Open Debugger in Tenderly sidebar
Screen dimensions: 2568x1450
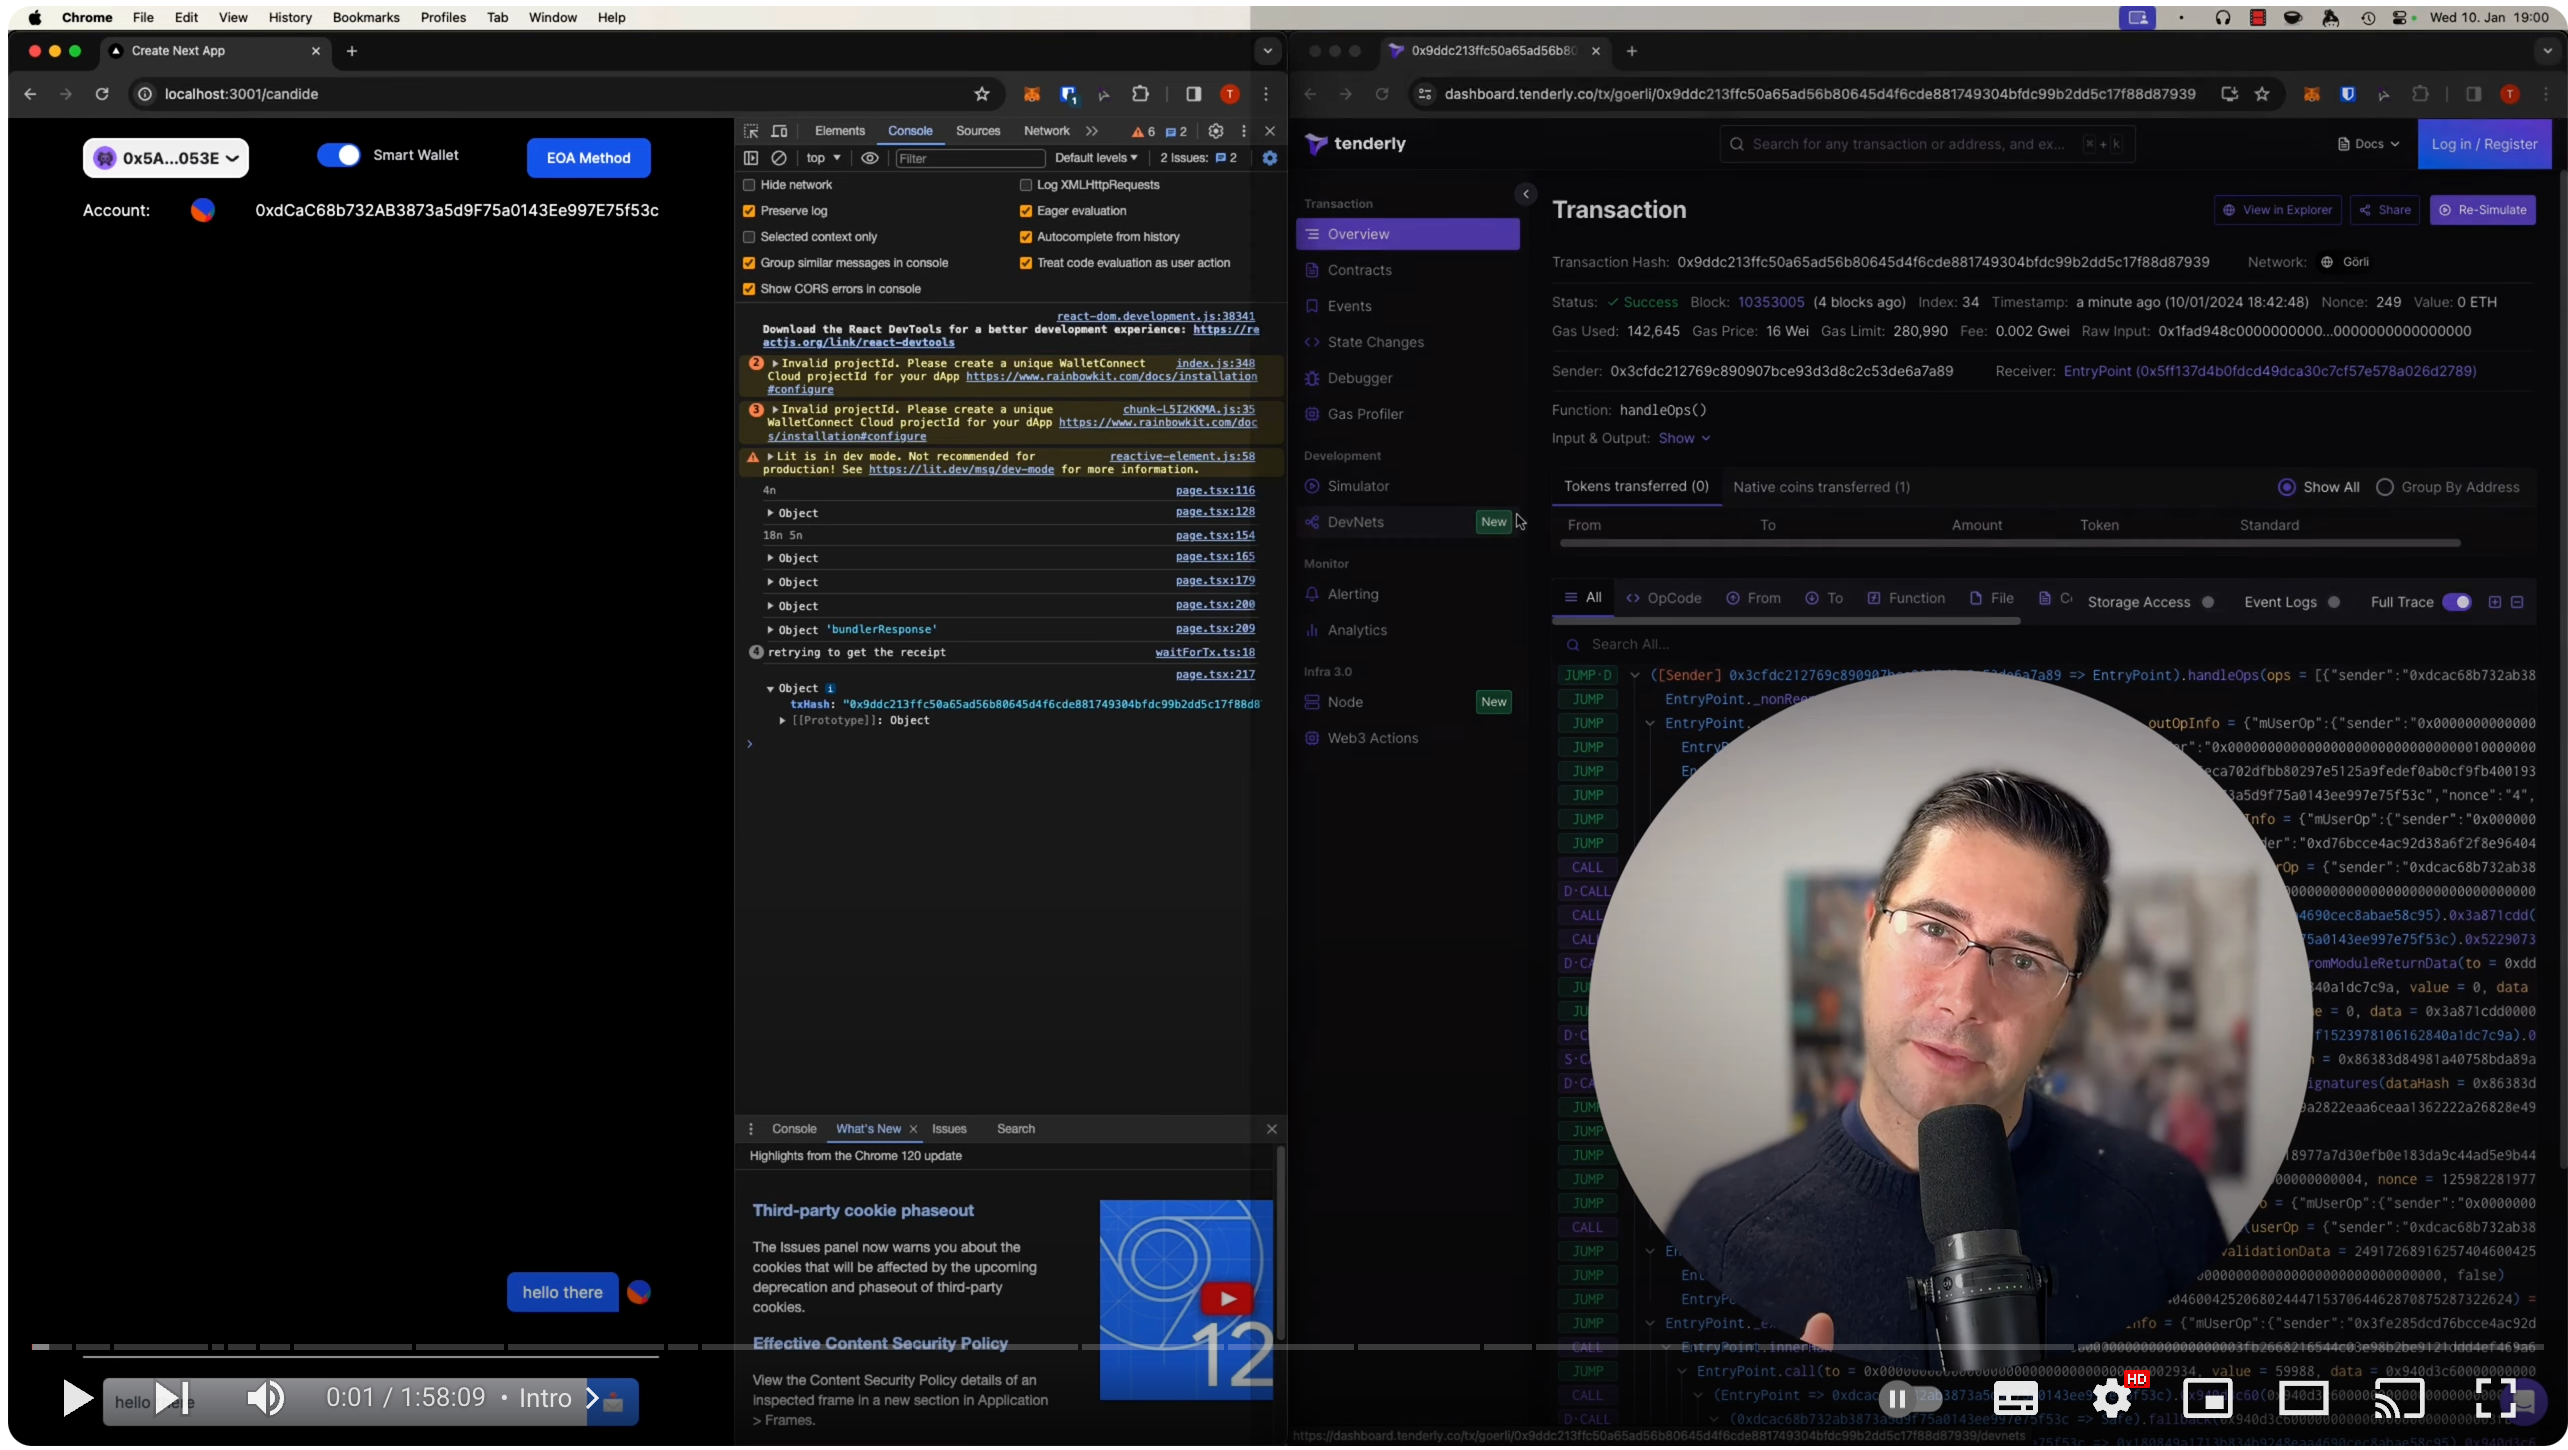coord(1359,378)
